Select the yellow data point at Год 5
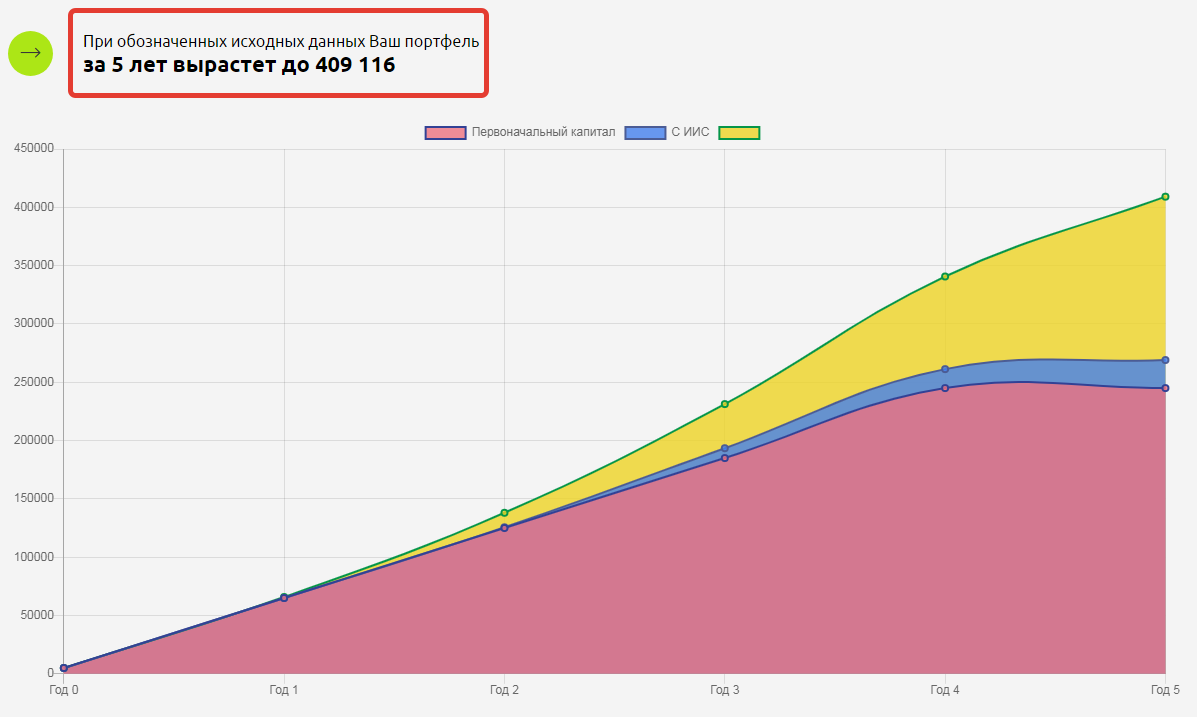Viewport: 1197px width, 717px height. coord(1165,197)
